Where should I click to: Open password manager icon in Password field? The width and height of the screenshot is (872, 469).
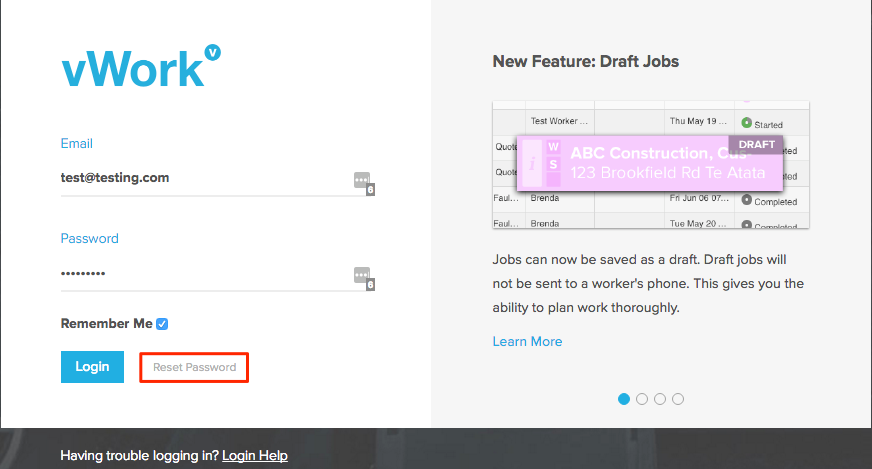point(364,278)
